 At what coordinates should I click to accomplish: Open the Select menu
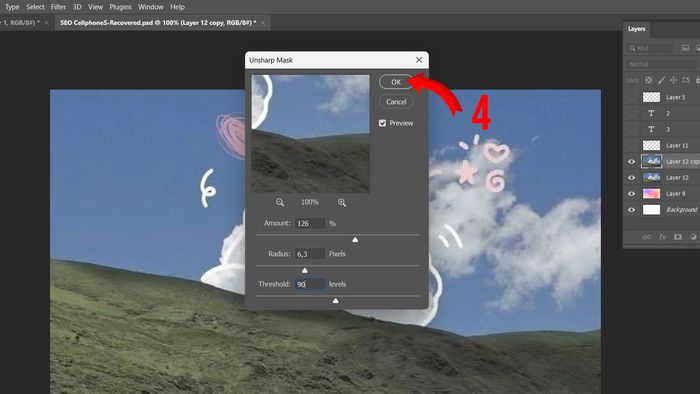35,7
